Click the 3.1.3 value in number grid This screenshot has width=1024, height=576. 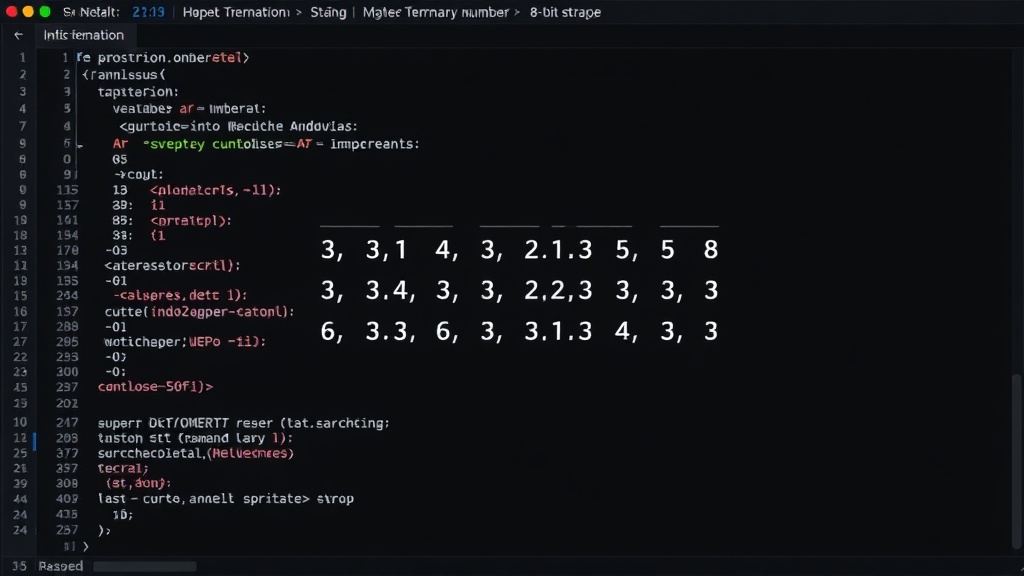558,332
